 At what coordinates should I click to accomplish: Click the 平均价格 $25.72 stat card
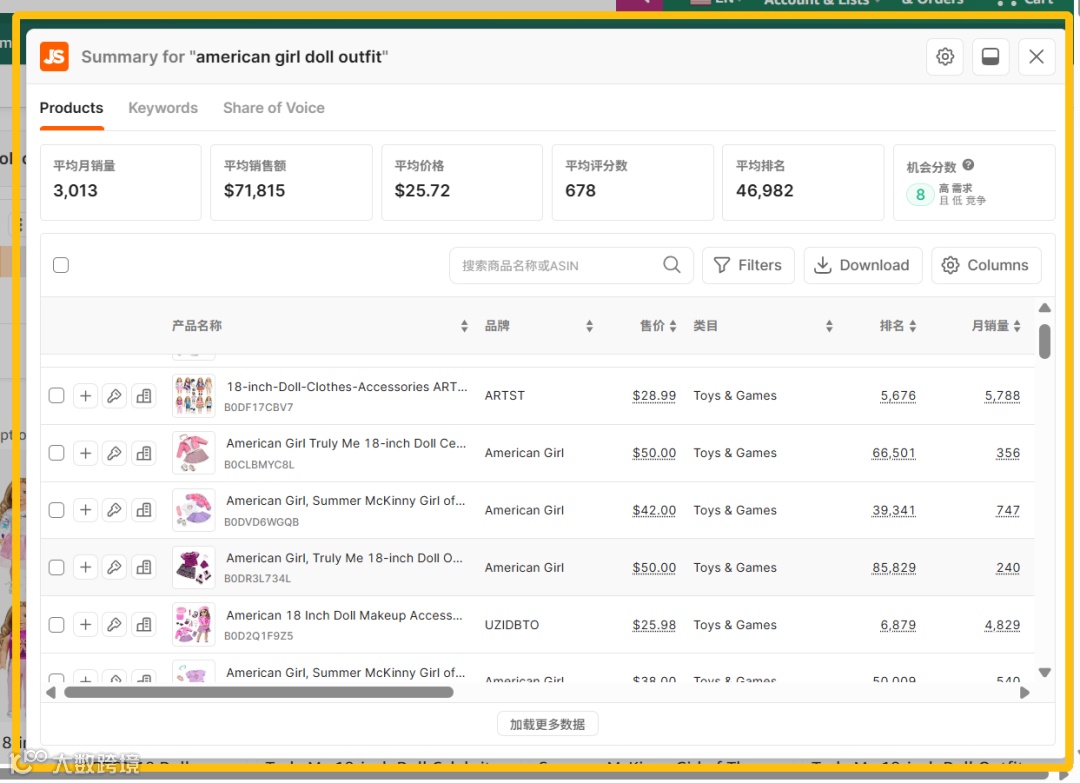[x=461, y=182]
